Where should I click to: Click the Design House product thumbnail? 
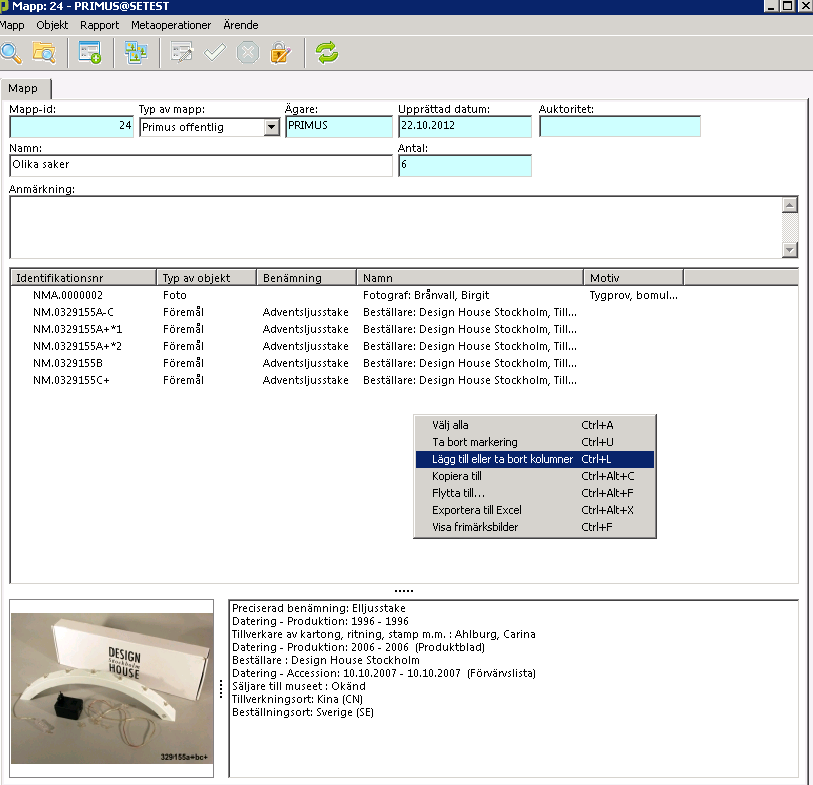point(112,688)
